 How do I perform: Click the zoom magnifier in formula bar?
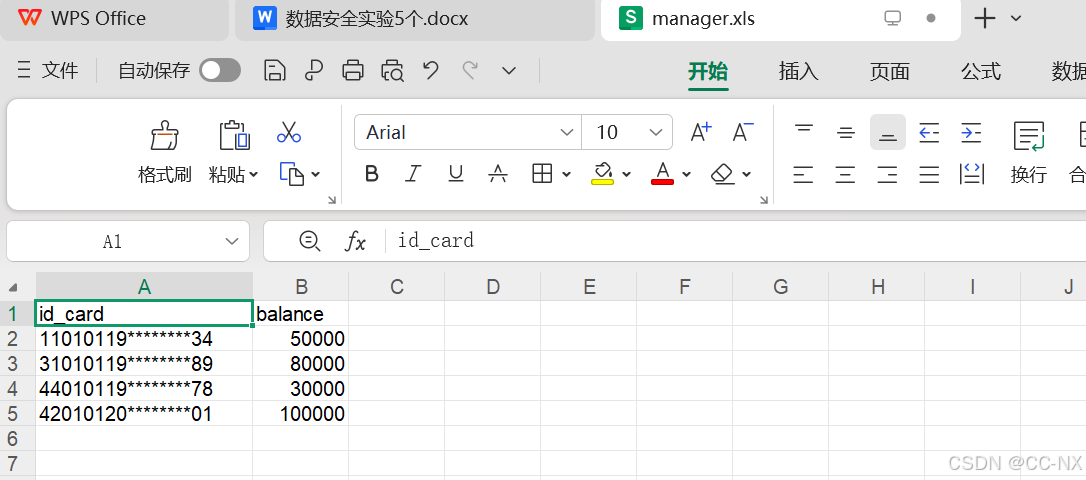309,241
